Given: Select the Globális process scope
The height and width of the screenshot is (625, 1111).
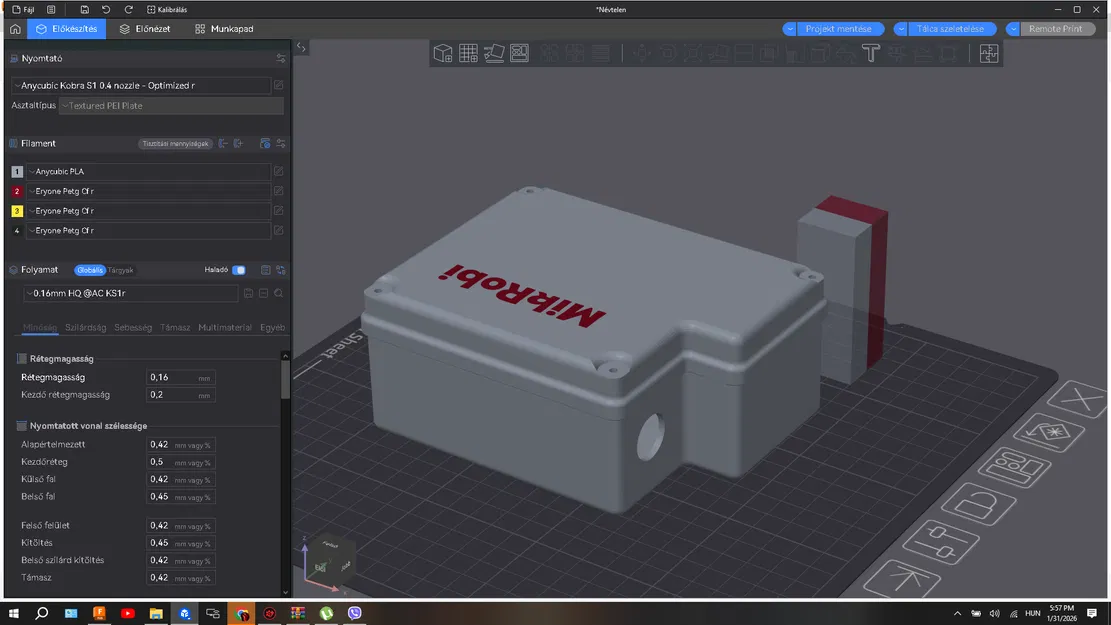Looking at the screenshot, I should (89, 270).
